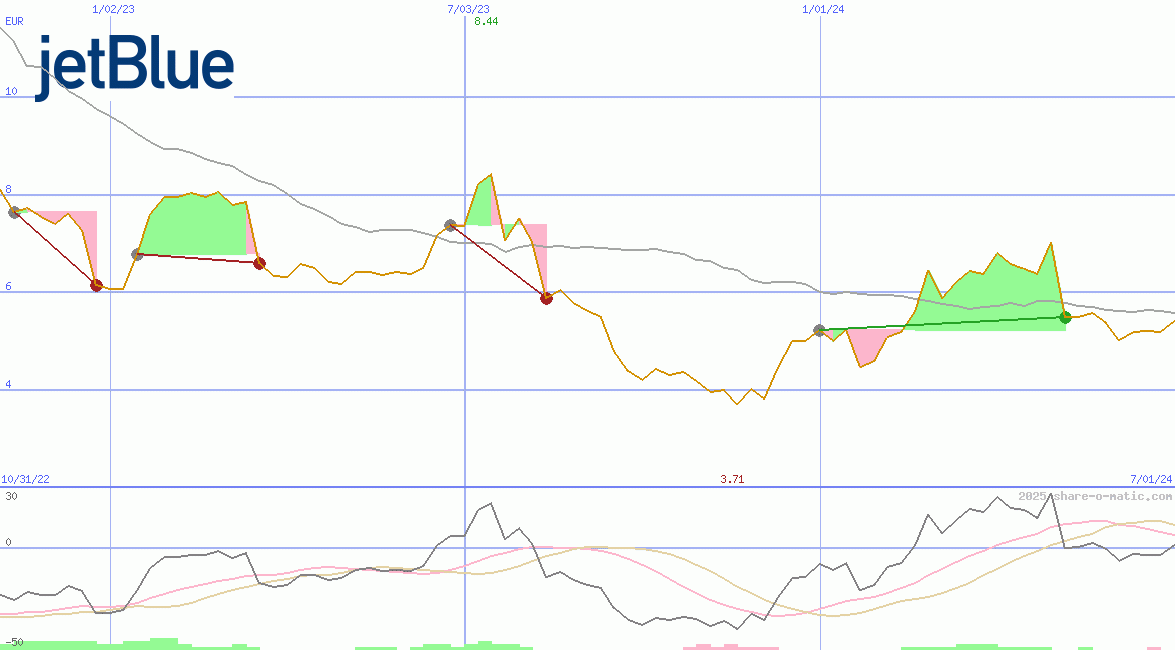Click the large green profit area in 2024
This screenshot has height=650, width=1175.
pyautogui.click(x=990, y=295)
